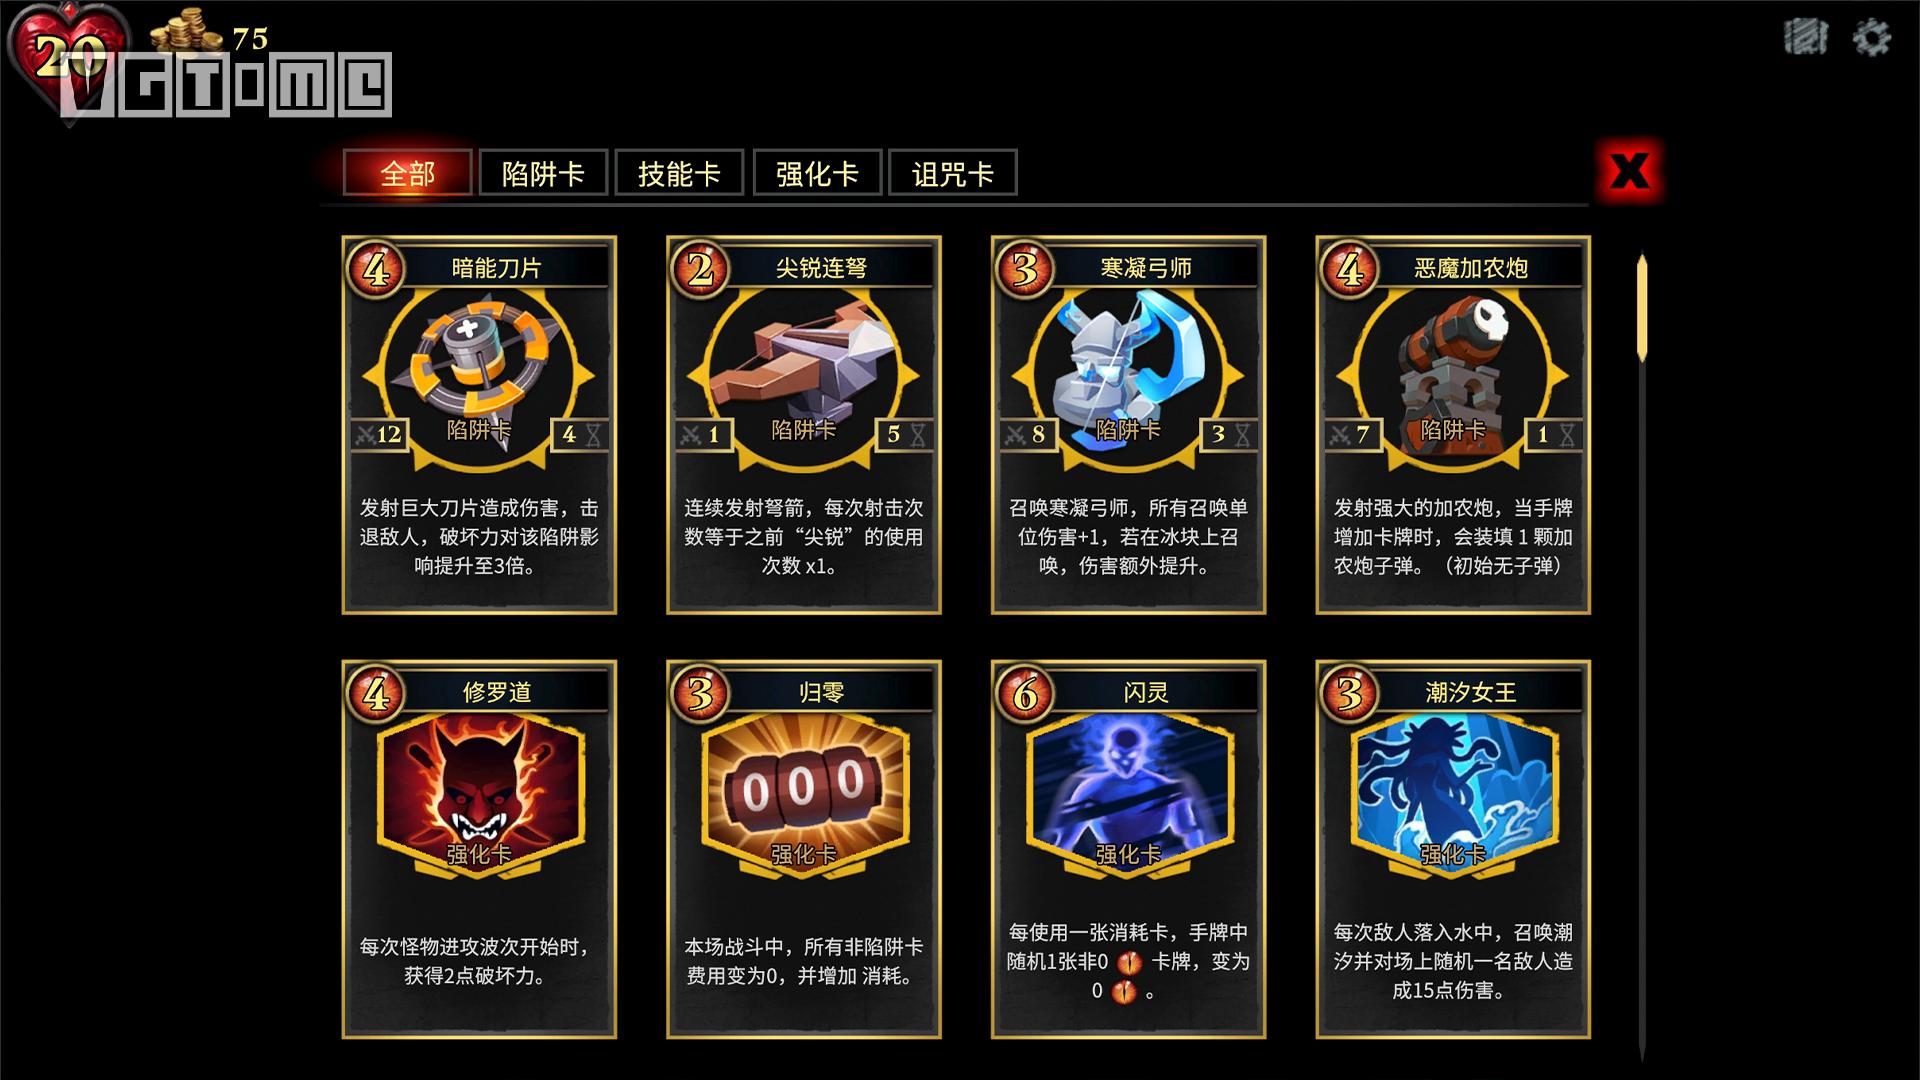1920x1080 pixels.
Task: Switch to the 强化卡 tab
Action: [817, 173]
